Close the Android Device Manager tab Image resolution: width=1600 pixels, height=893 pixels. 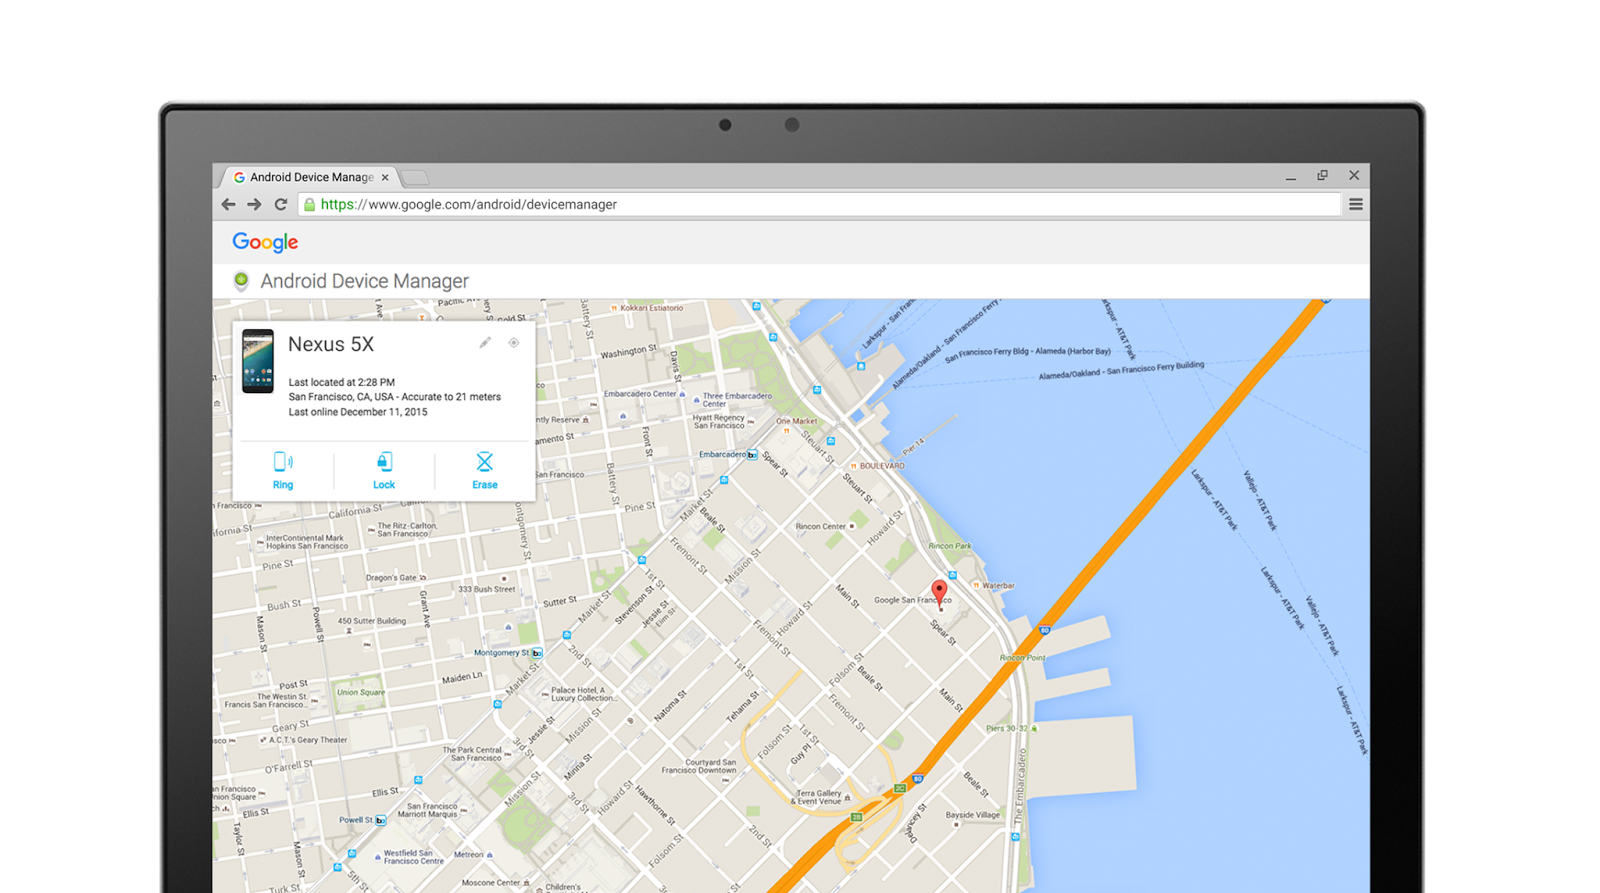point(385,177)
